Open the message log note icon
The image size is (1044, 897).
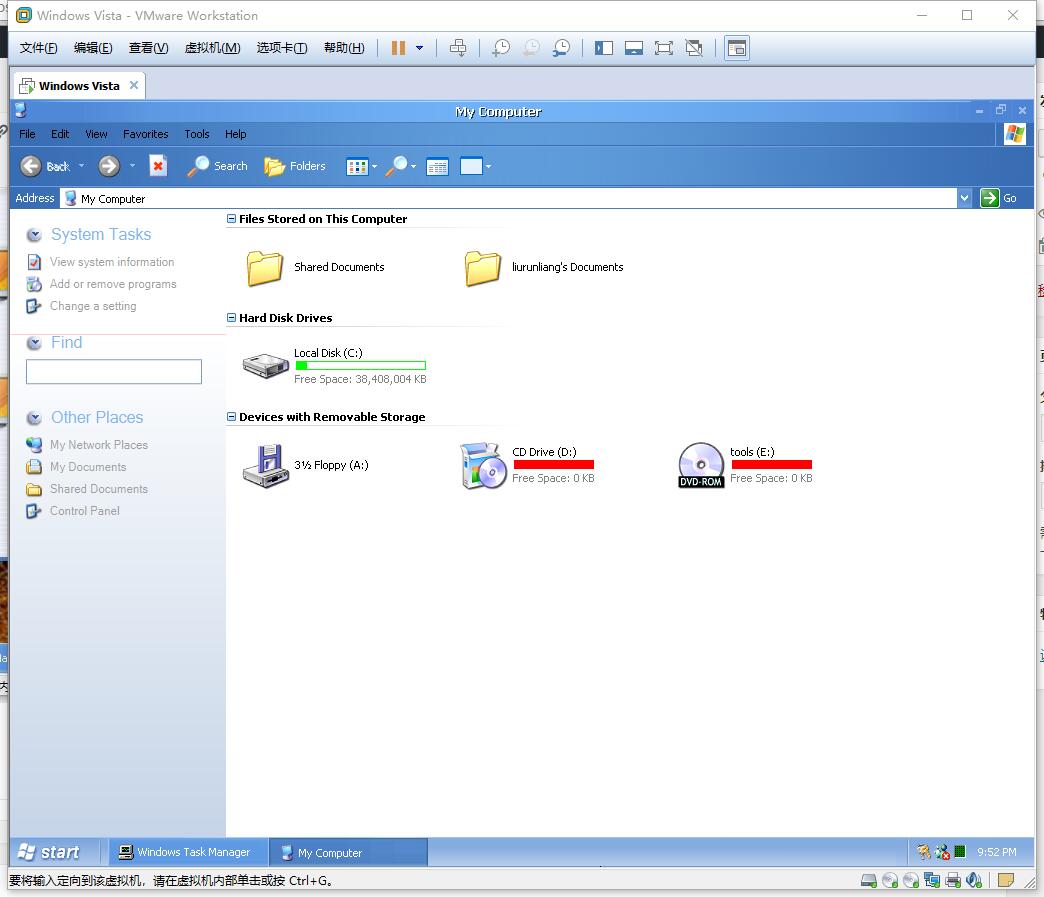[1006, 880]
